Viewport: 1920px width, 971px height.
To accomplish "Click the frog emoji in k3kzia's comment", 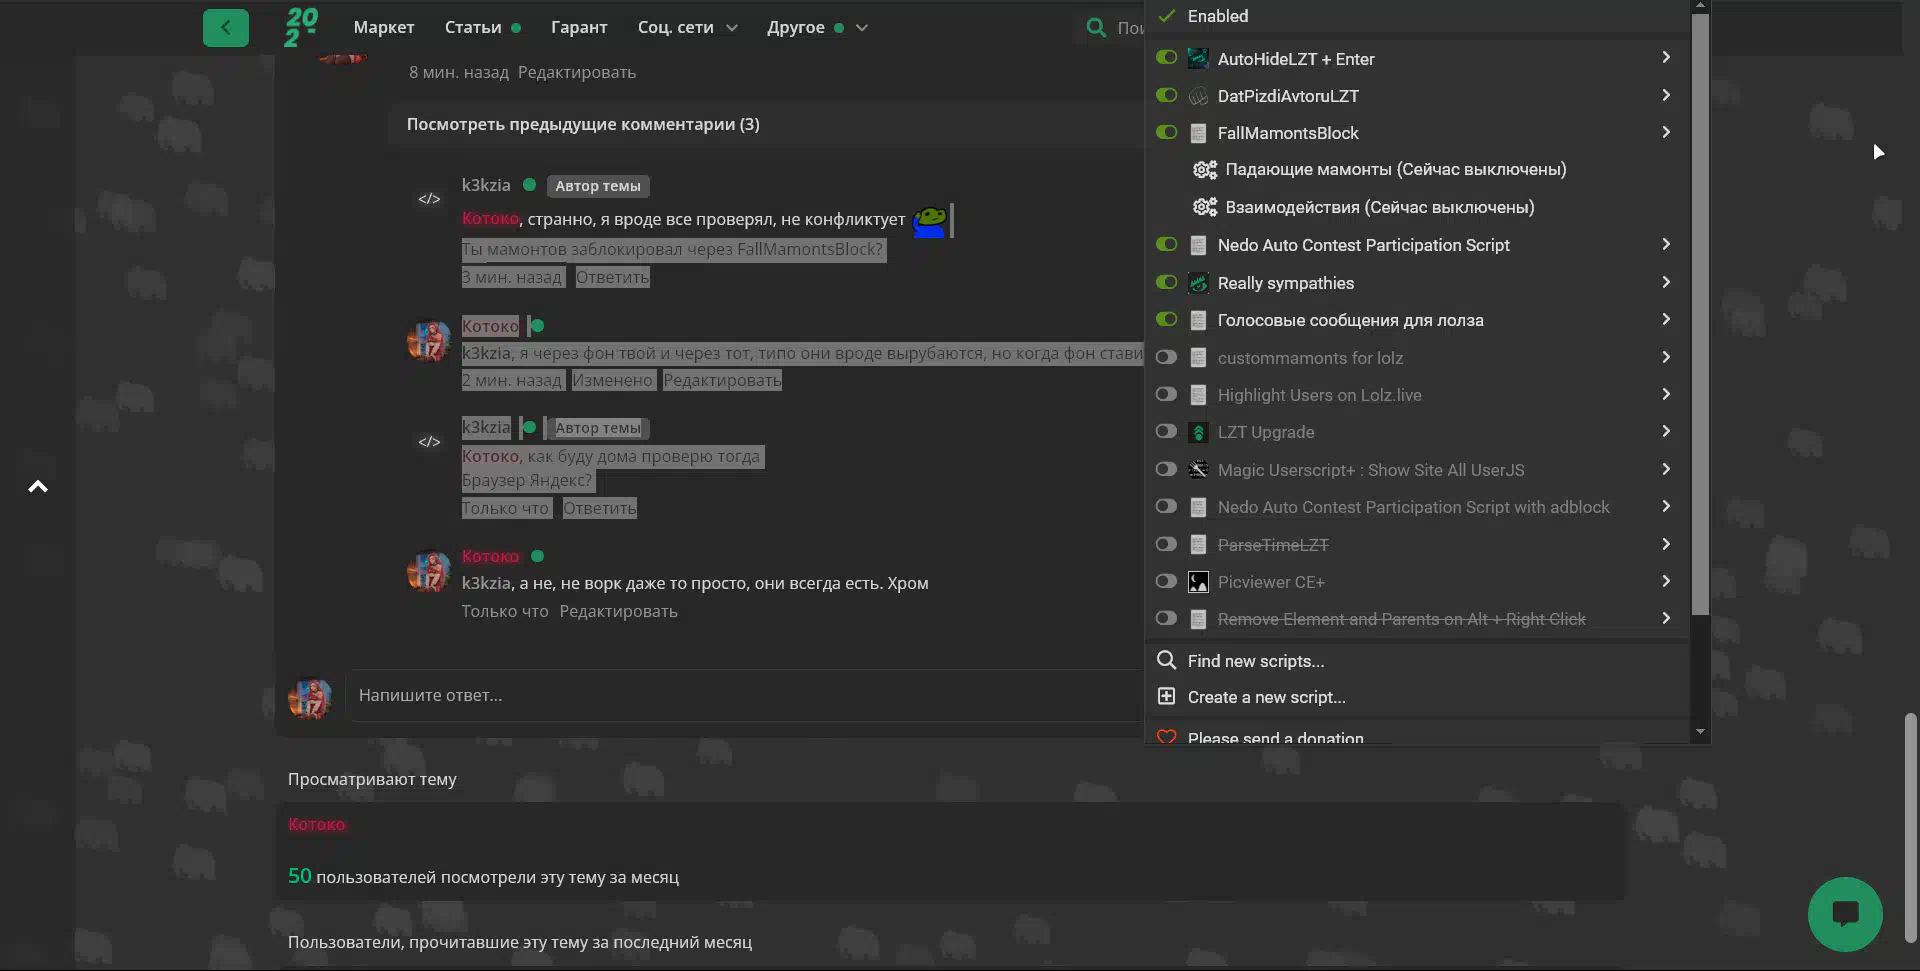I will pos(929,221).
